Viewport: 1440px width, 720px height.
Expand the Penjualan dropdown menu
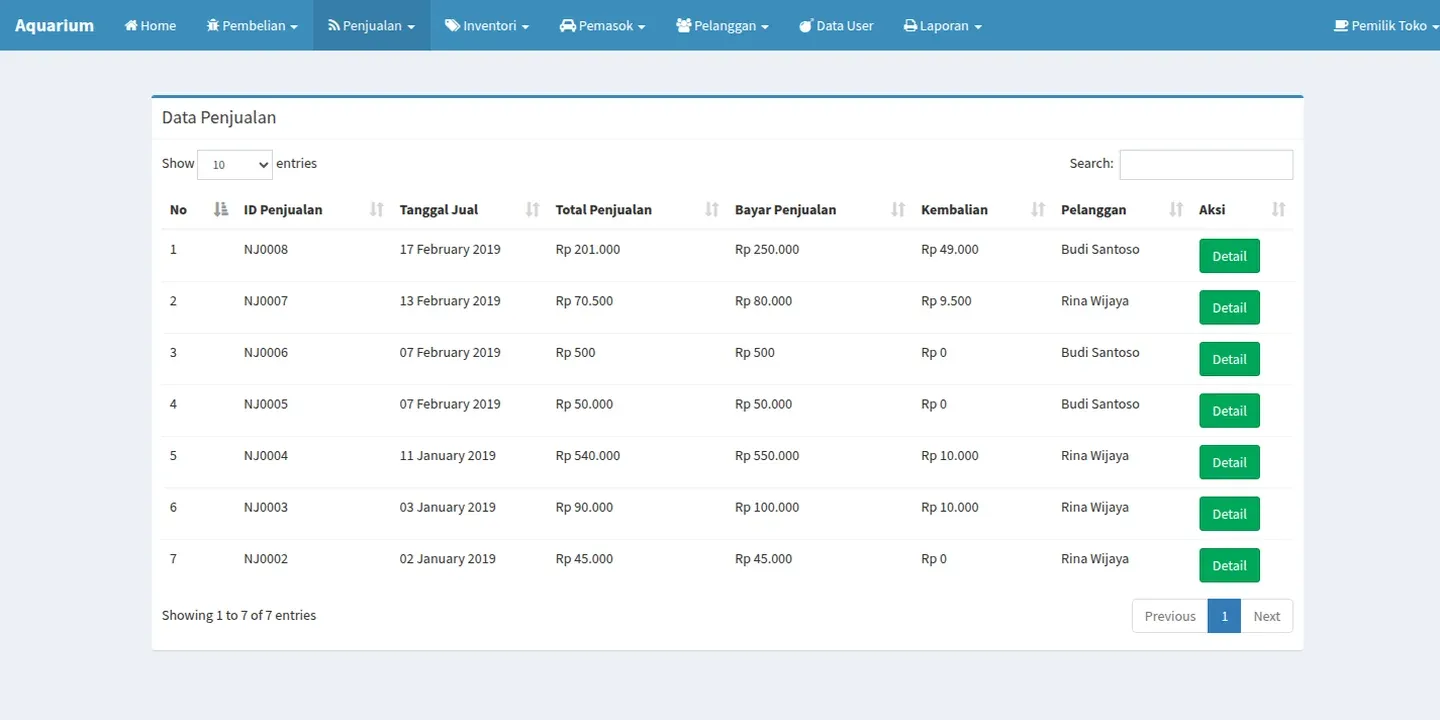pyautogui.click(x=372, y=25)
